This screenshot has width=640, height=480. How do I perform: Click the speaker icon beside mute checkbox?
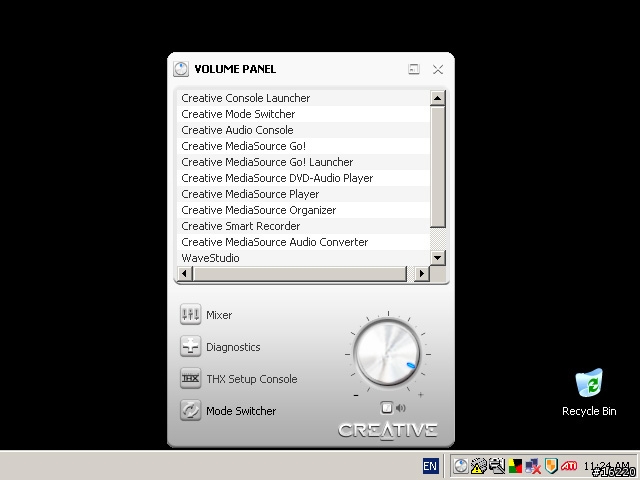pos(401,408)
